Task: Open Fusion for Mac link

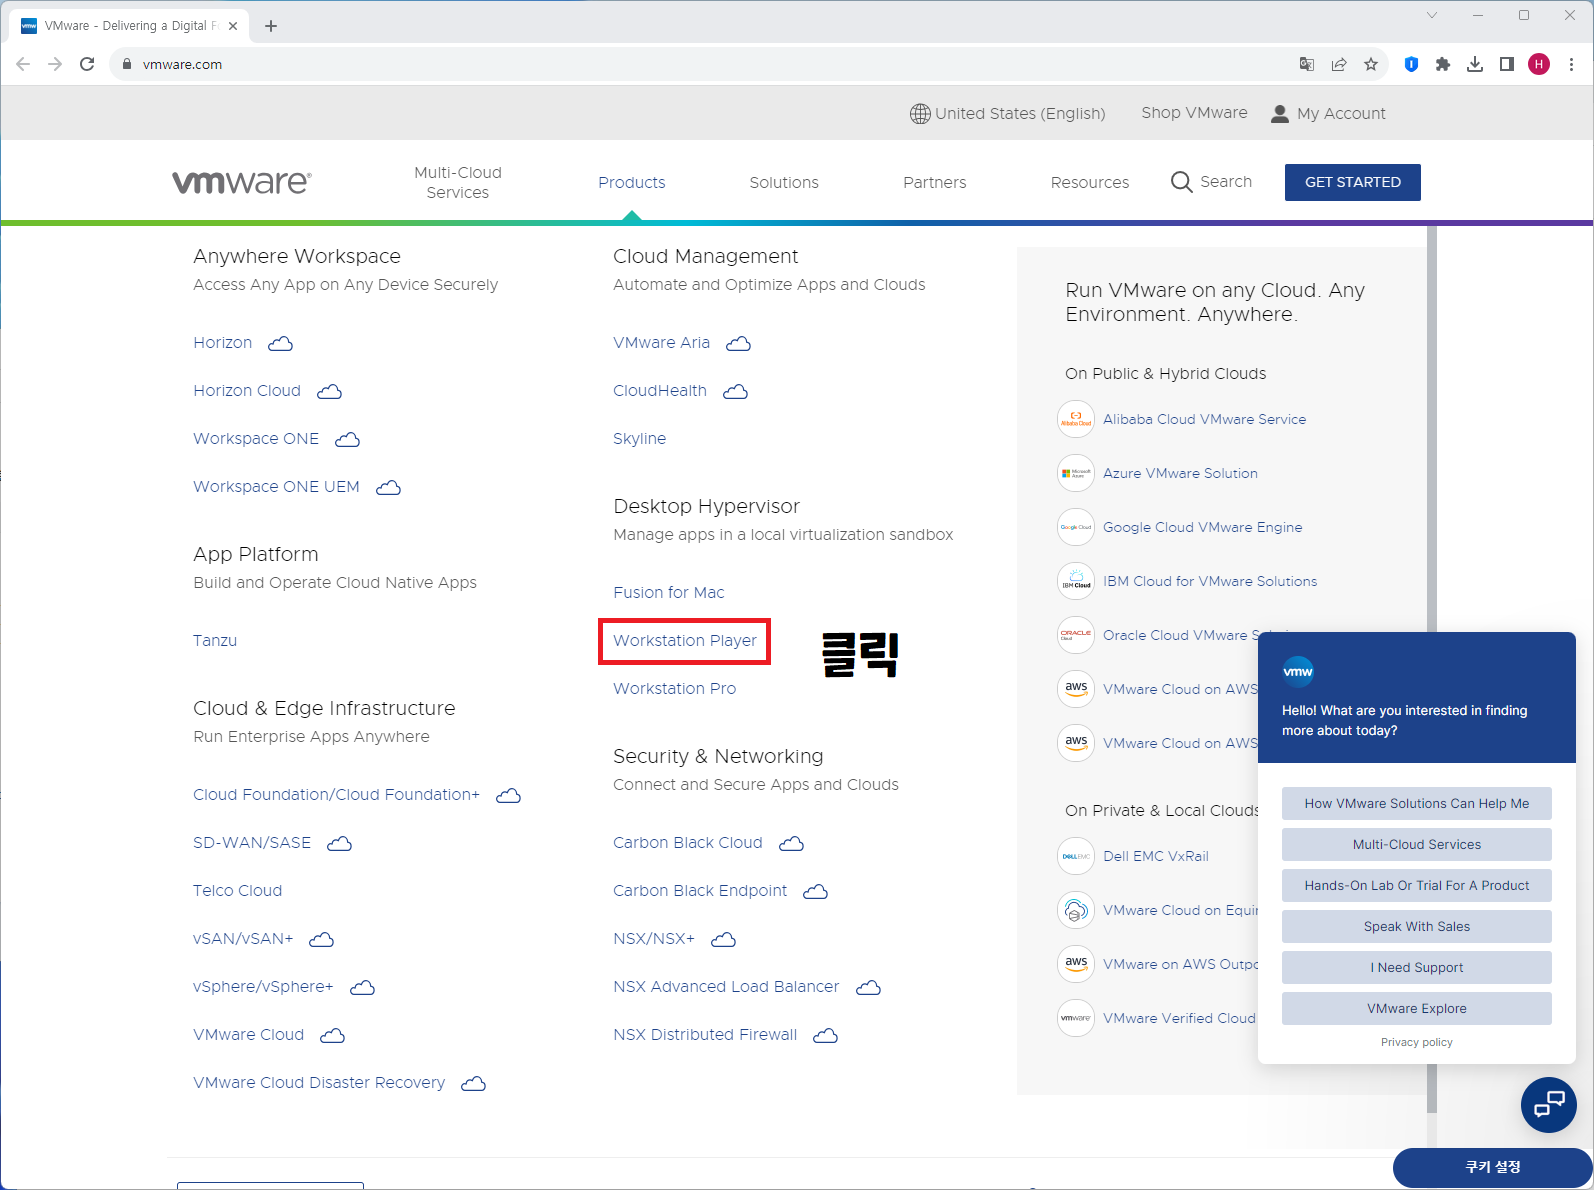Action: 669,593
